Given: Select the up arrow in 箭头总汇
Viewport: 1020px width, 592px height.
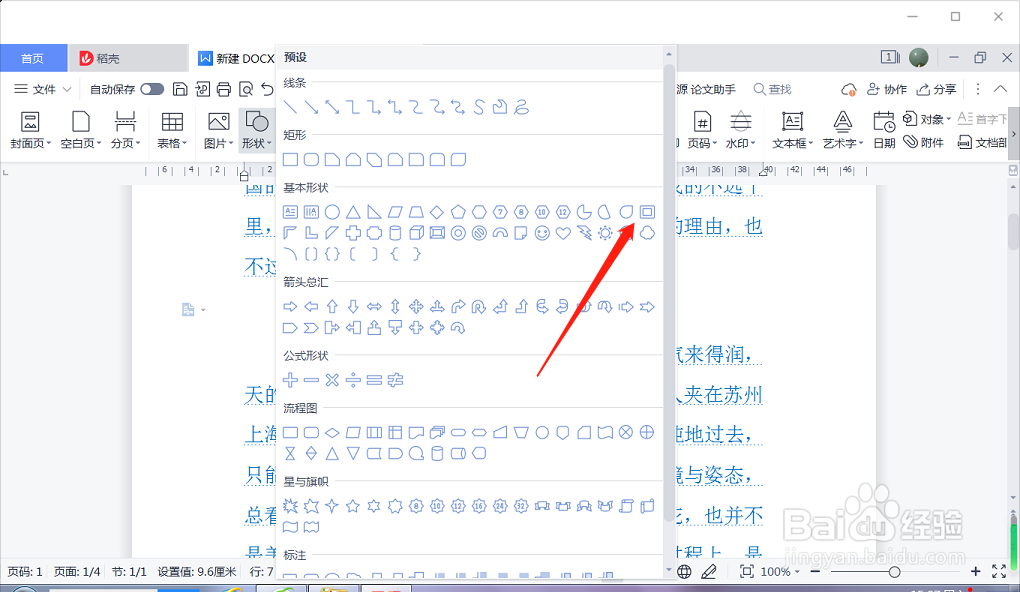Looking at the screenshot, I should pos(332,307).
